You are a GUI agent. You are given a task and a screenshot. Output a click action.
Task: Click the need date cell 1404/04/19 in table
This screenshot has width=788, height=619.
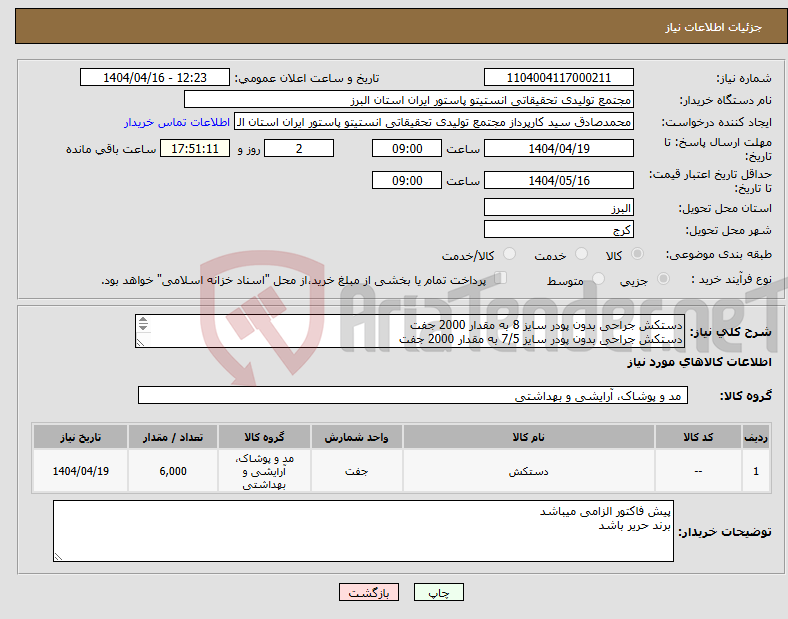[x=80, y=471]
